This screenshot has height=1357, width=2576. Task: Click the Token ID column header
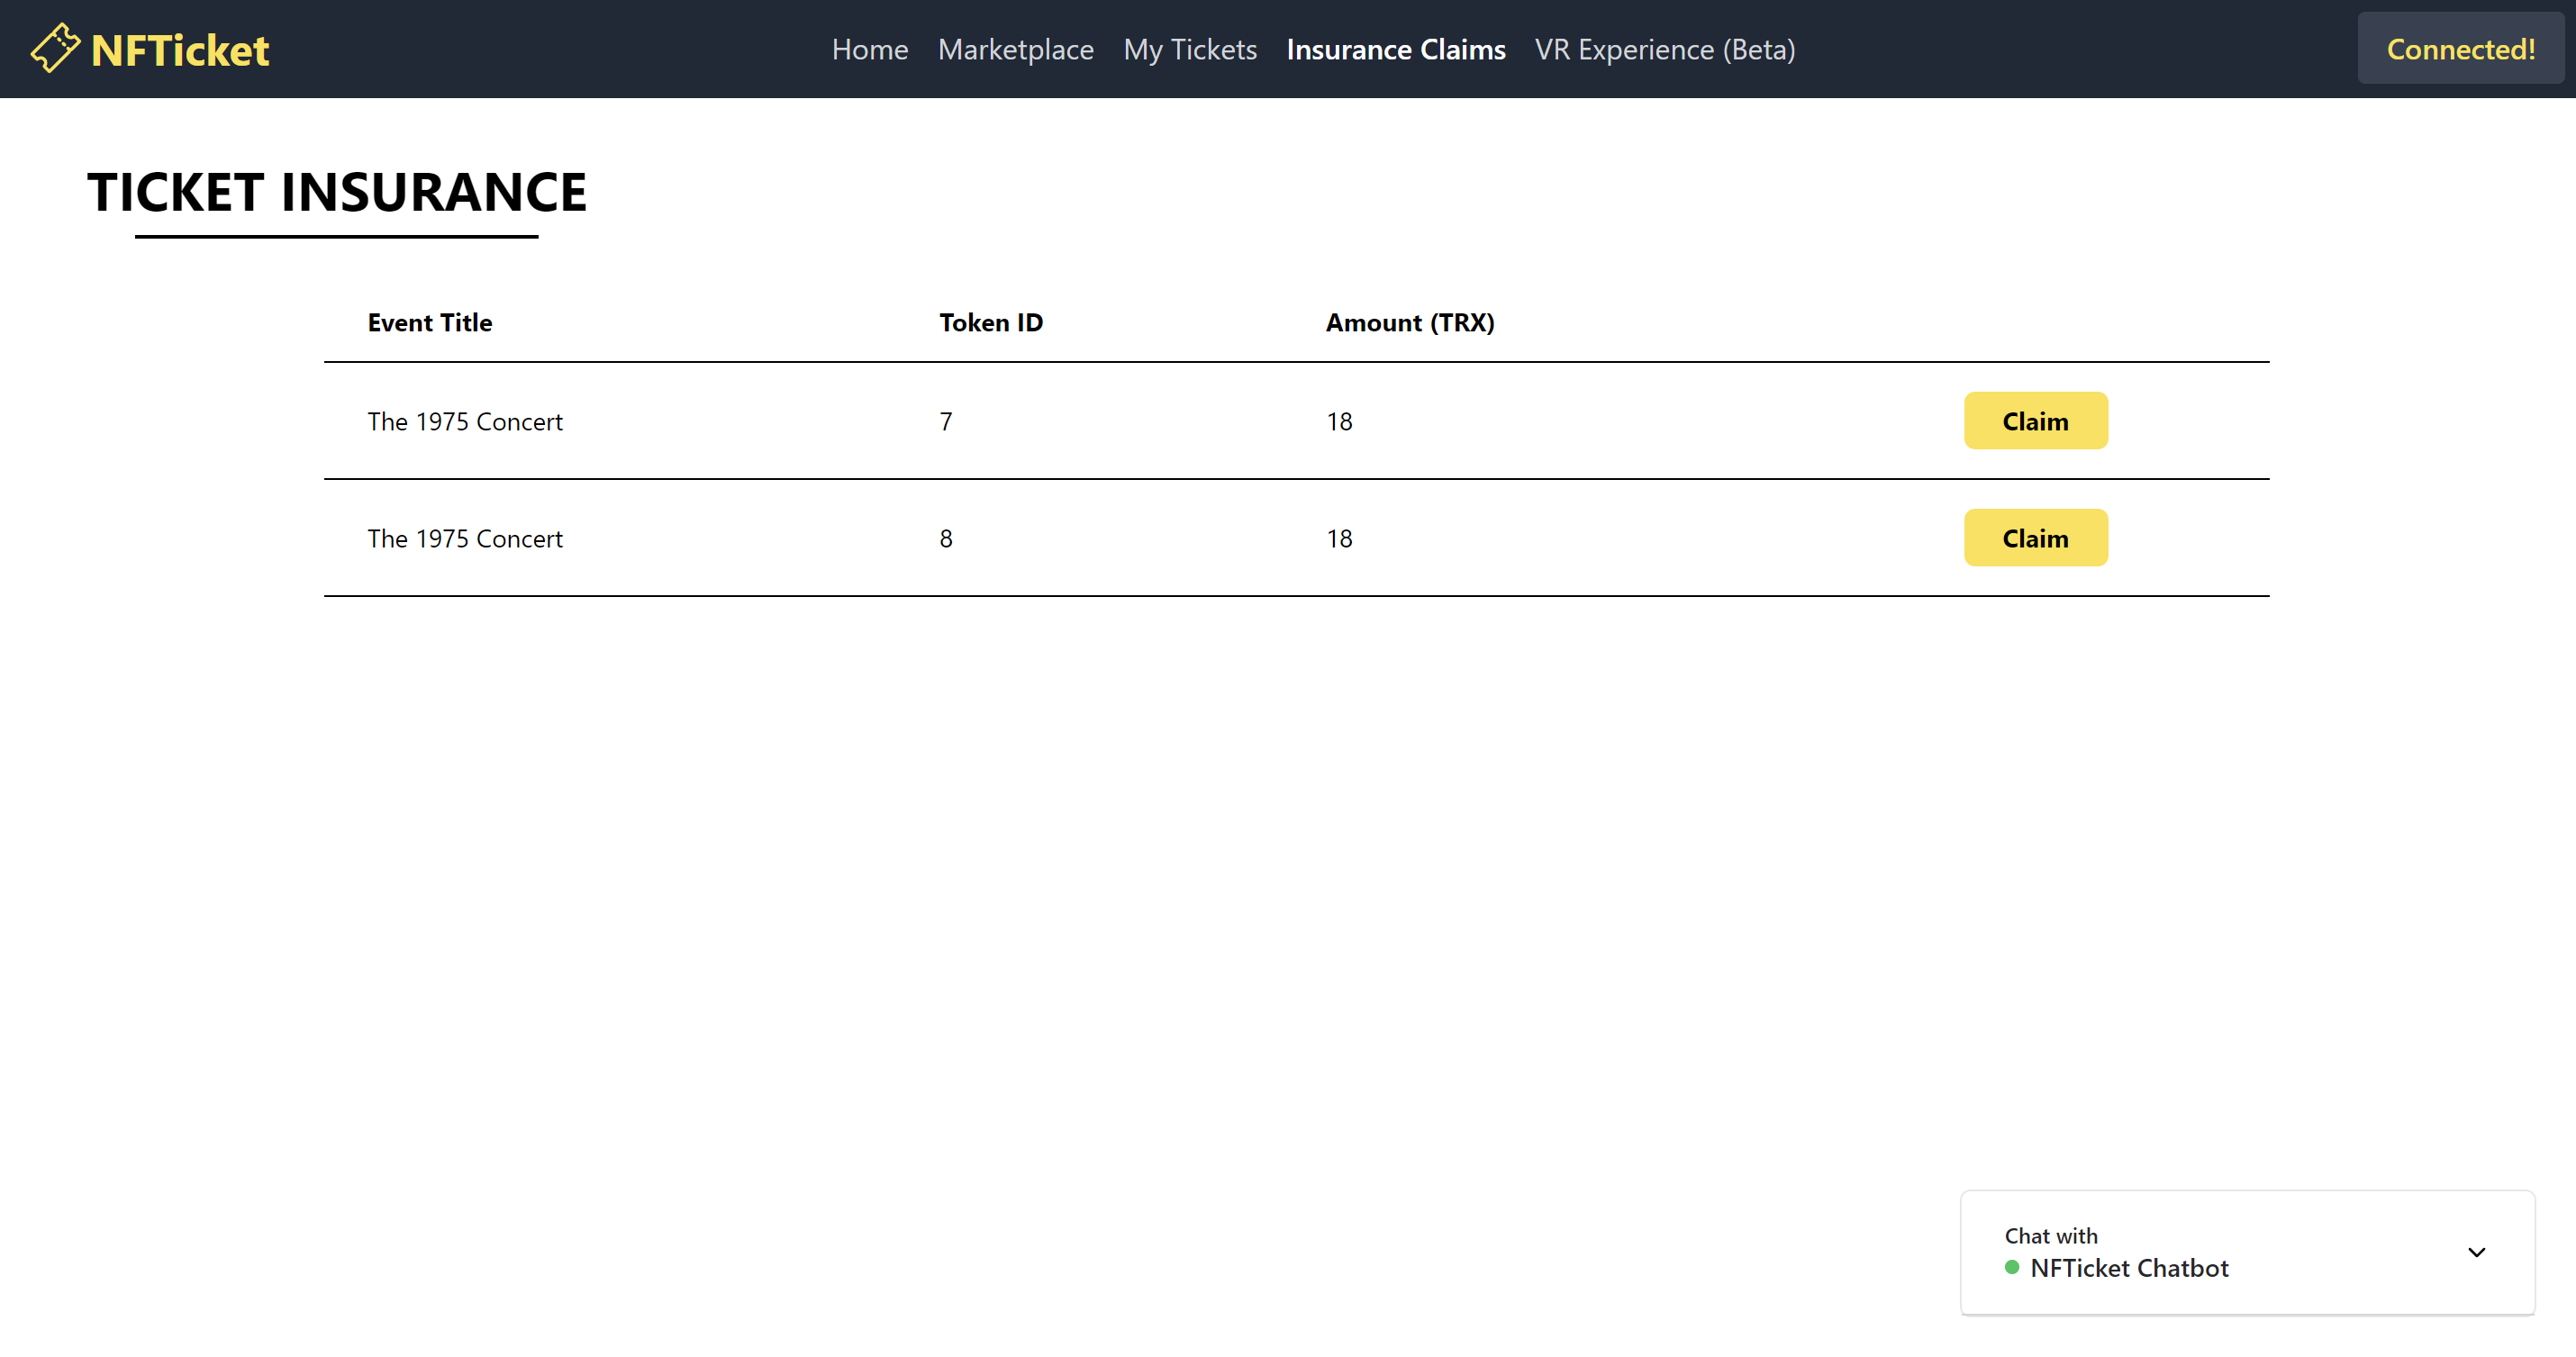990,322
